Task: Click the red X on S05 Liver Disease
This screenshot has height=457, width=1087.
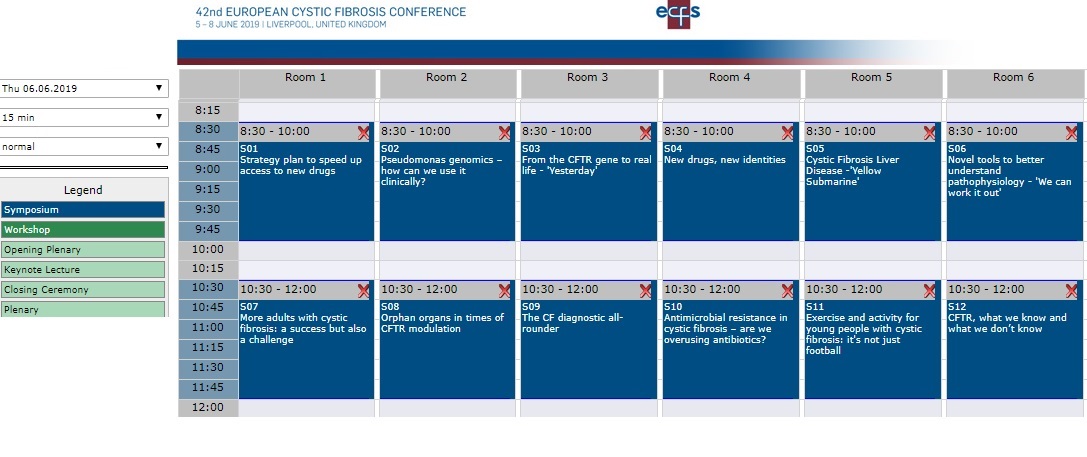Action: (929, 133)
